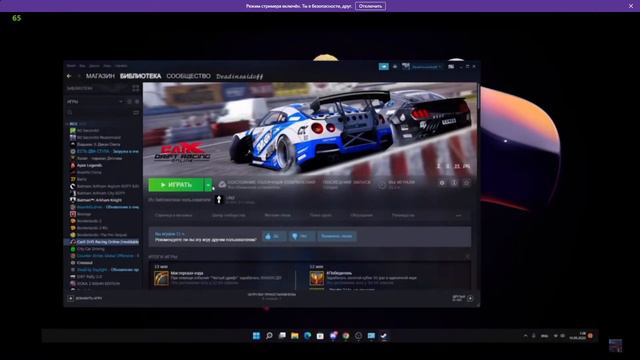The height and width of the screenshot is (360, 640).
Task: Go back with Steam's back arrow
Action: pyautogui.click(x=69, y=76)
